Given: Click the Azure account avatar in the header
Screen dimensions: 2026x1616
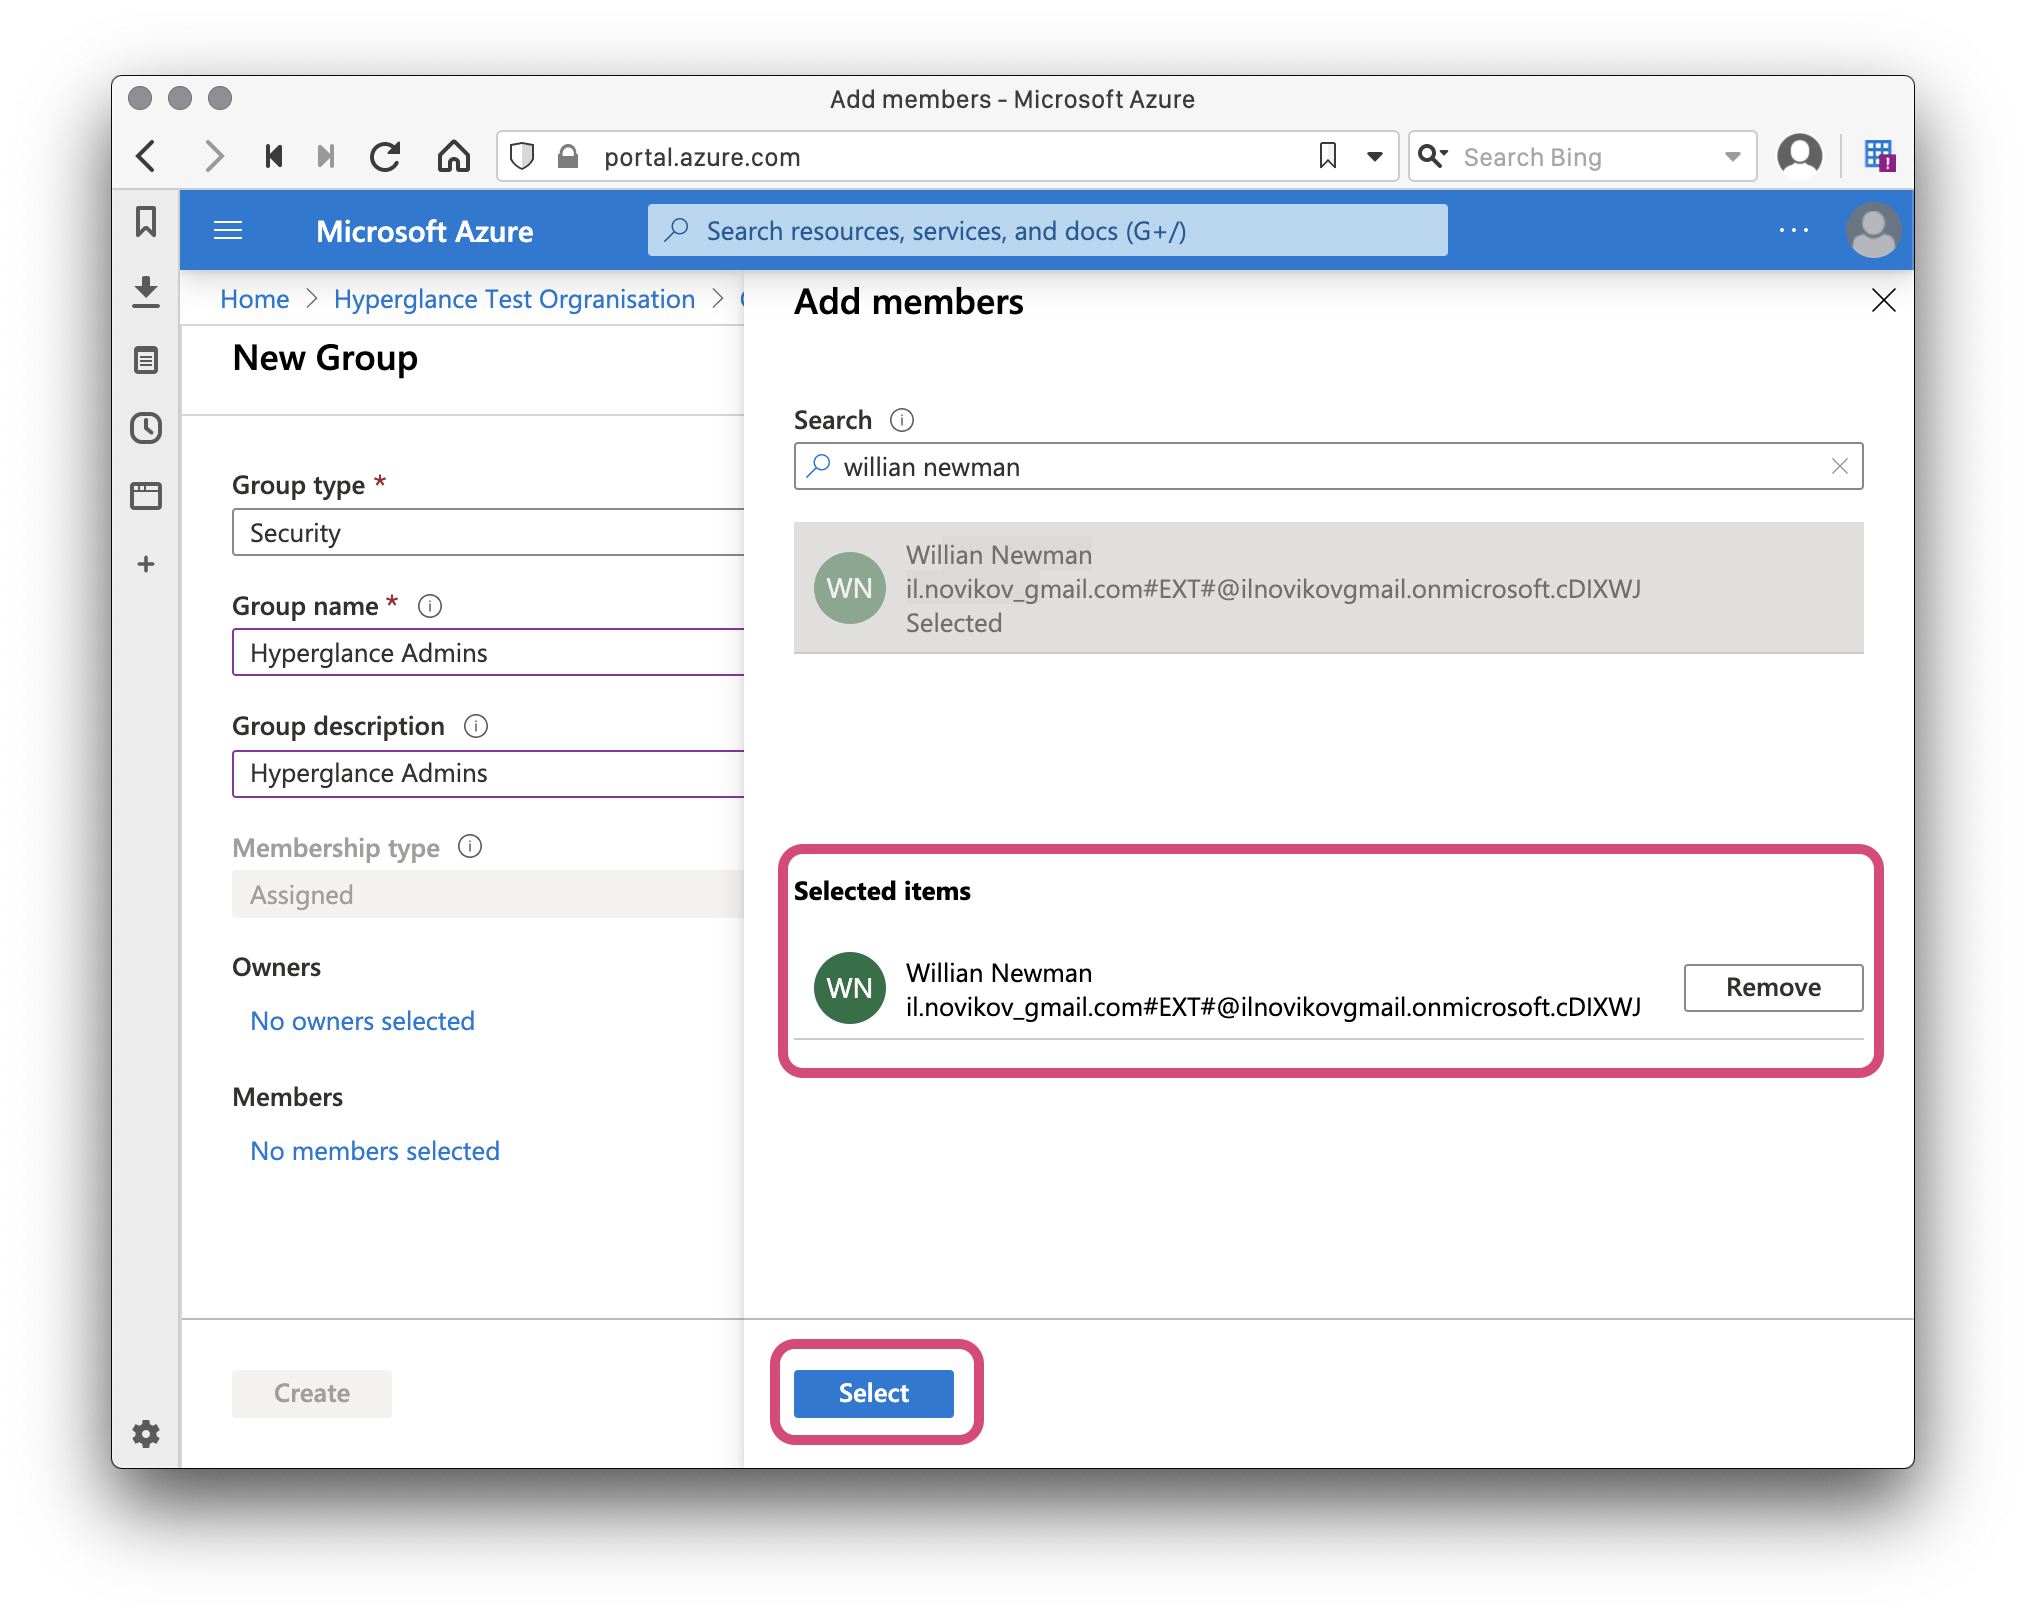Looking at the screenshot, I should (1874, 230).
